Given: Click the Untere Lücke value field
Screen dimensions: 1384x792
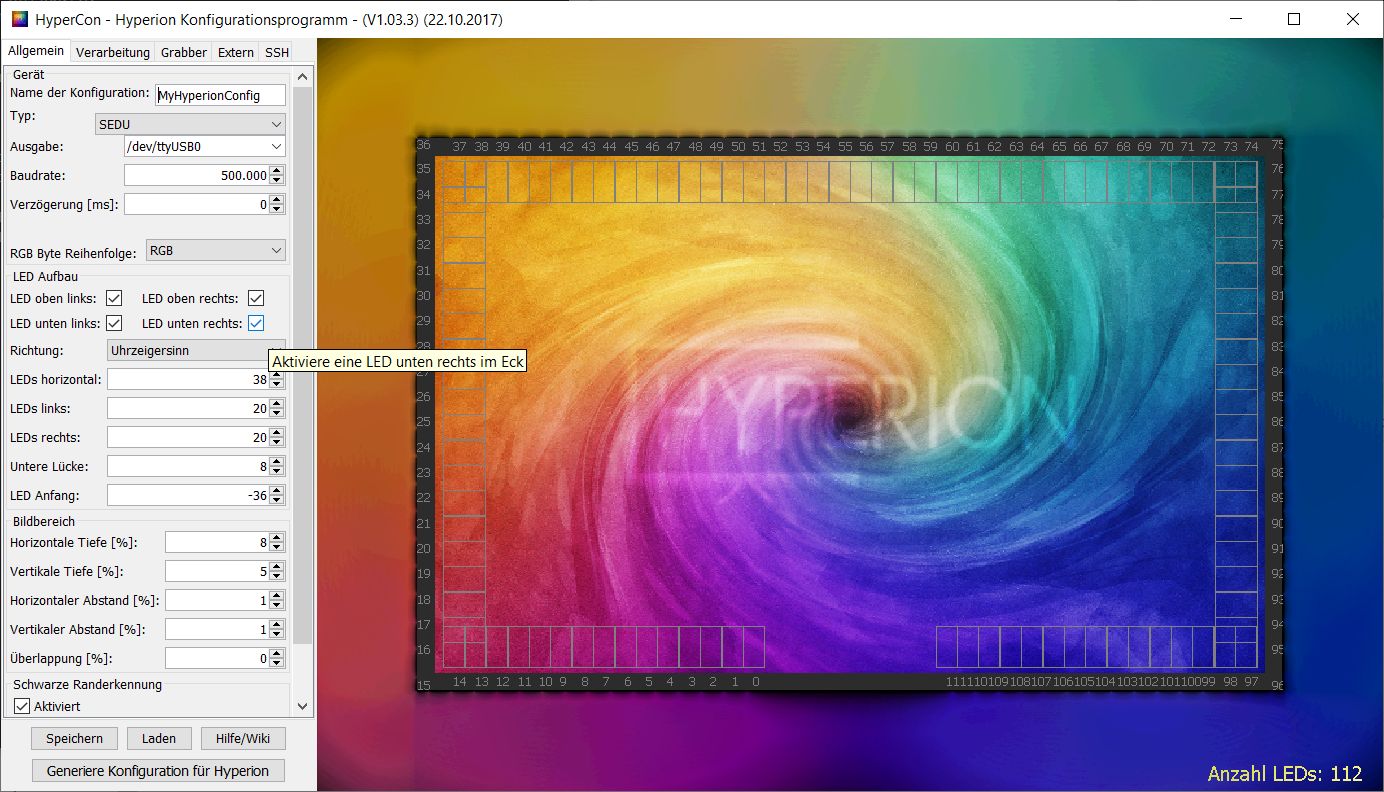Looking at the screenshot, I should click(188, 467).
